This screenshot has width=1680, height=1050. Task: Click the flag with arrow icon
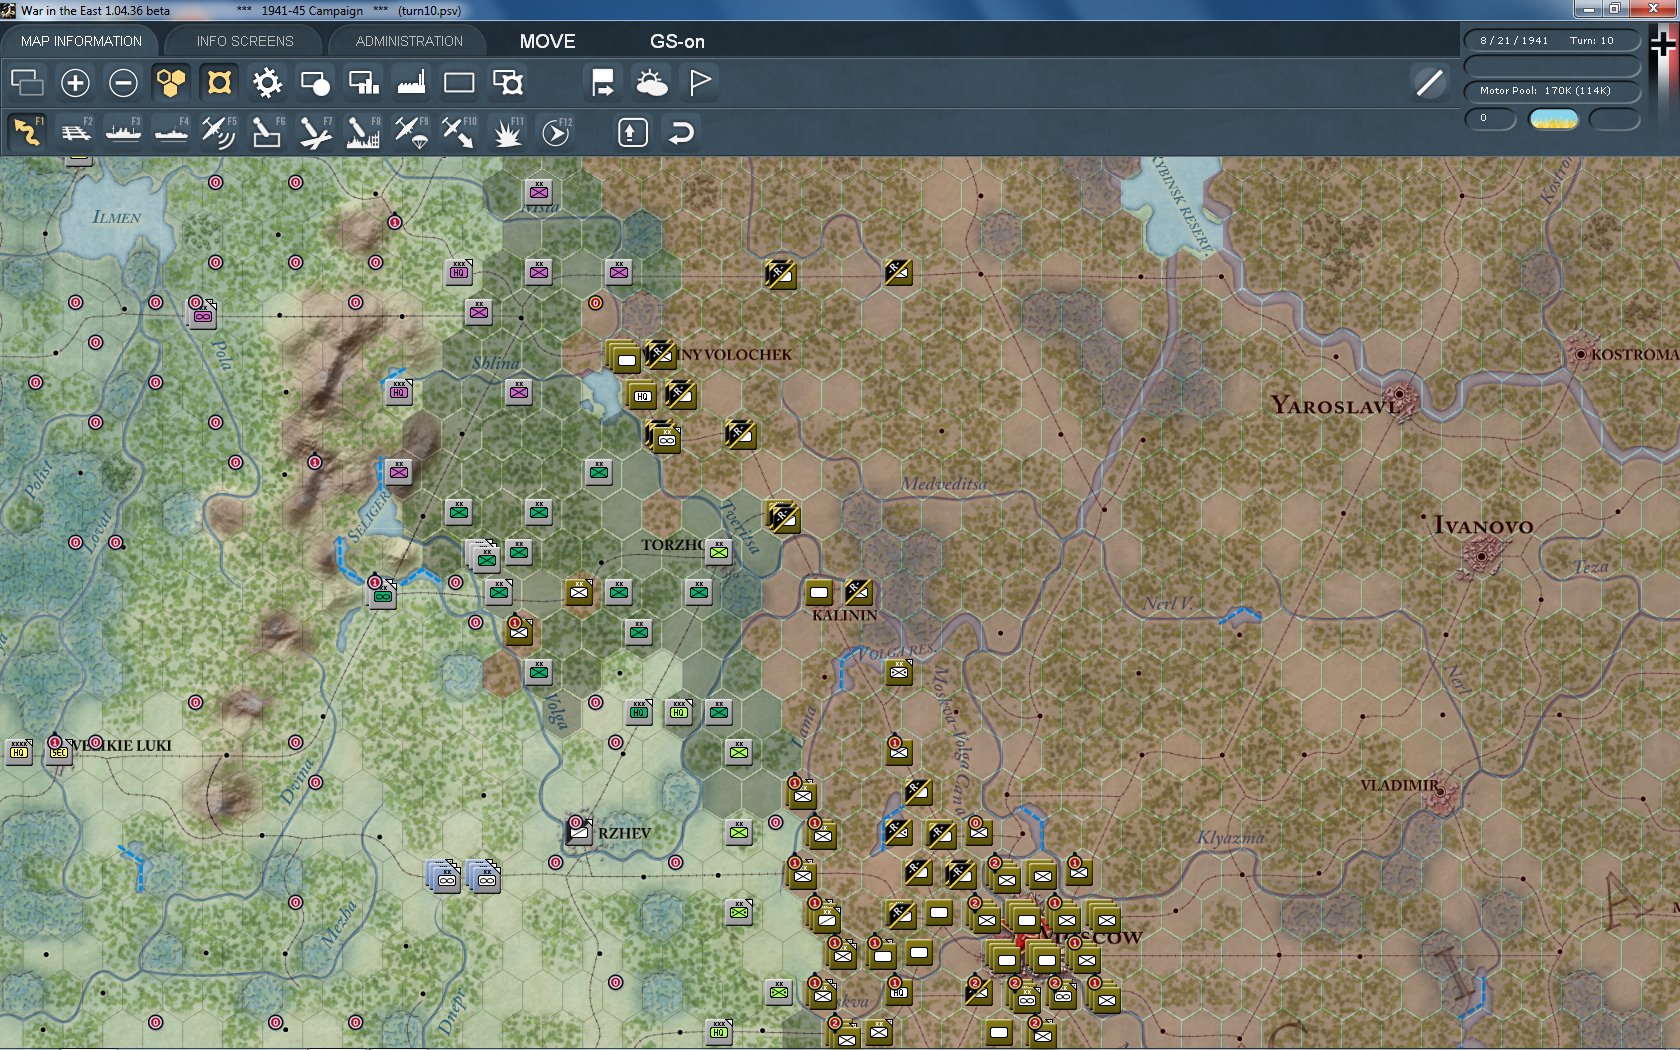(x=603, y=82)
